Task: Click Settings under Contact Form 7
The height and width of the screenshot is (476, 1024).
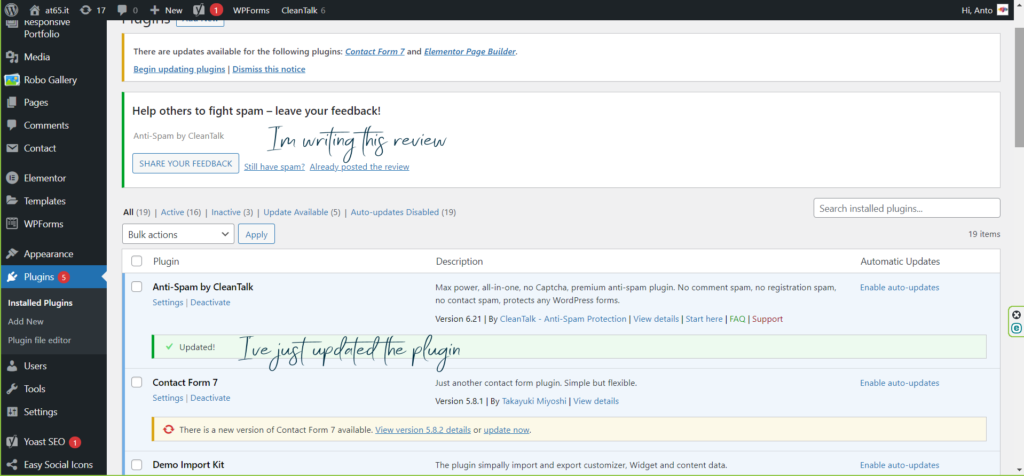Action: (168, 398)
